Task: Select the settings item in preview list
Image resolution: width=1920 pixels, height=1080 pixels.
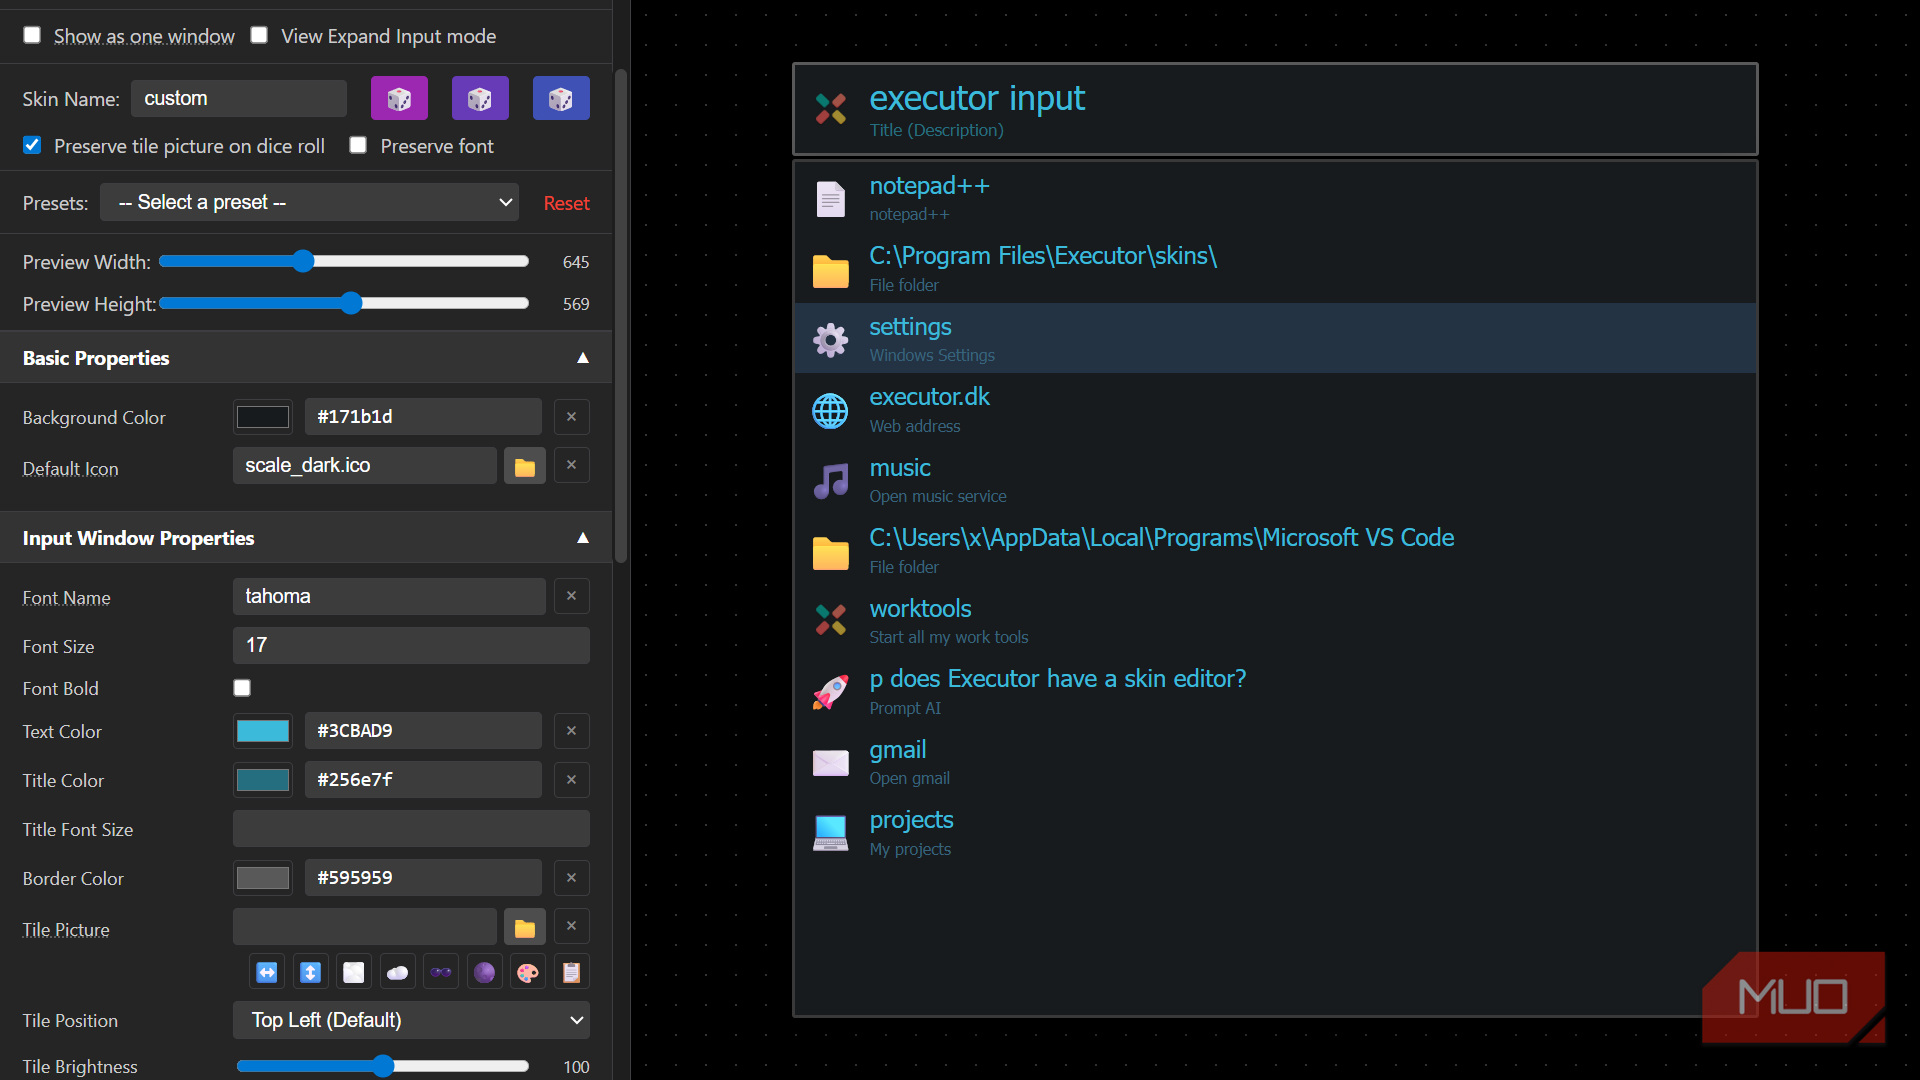Action: 1275,339
